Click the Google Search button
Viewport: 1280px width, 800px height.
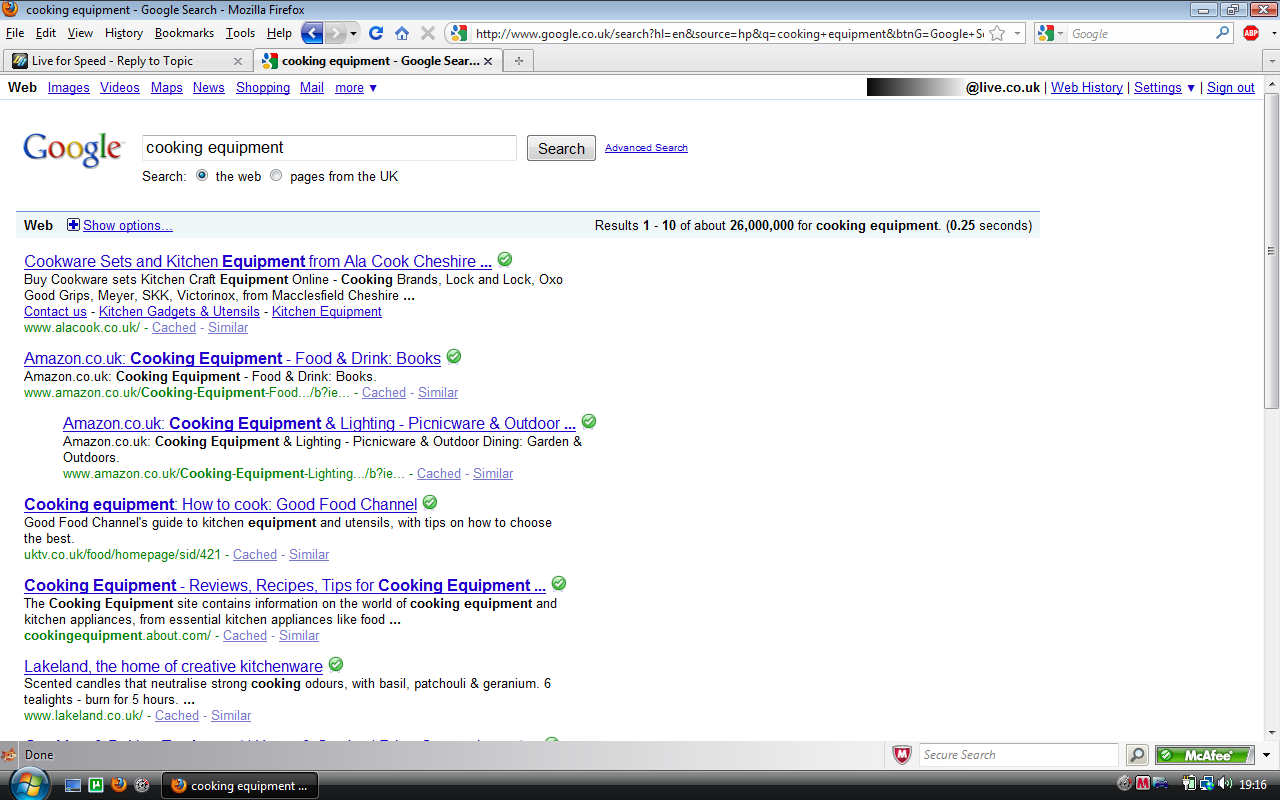coord(561,148)
